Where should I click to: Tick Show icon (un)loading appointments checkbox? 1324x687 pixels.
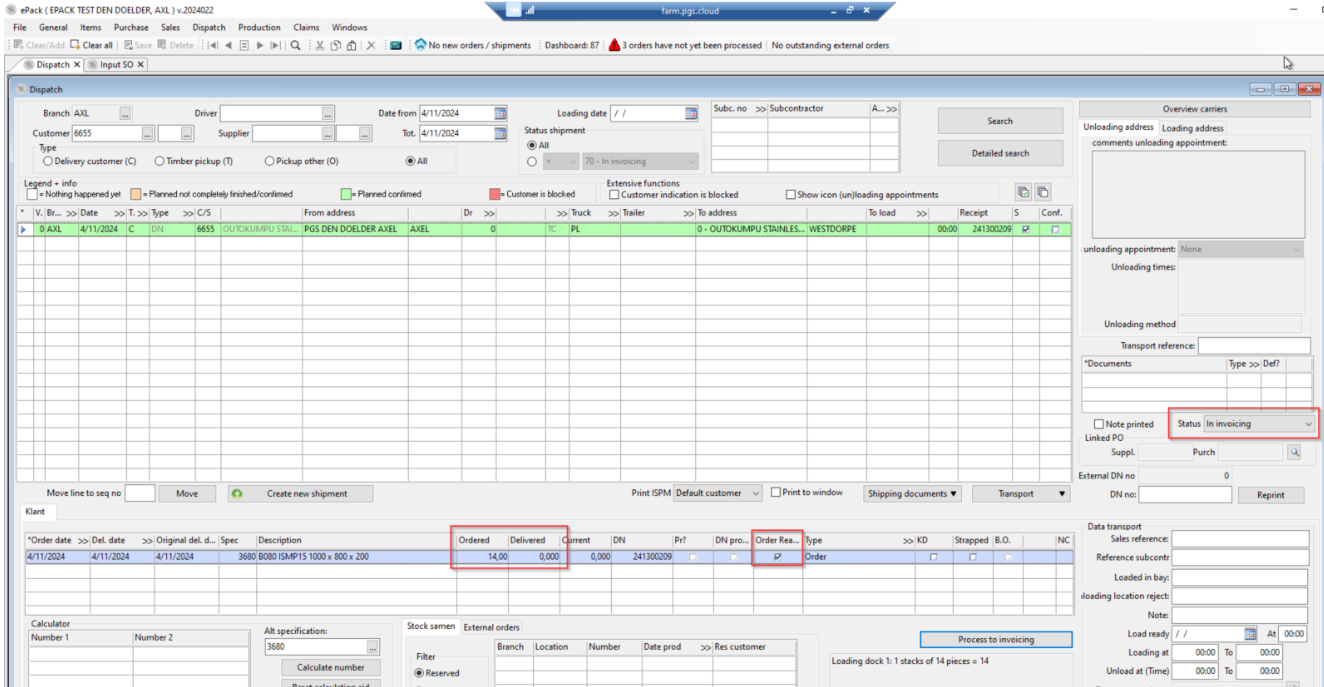pyautogui.click(x=790, y=195)
